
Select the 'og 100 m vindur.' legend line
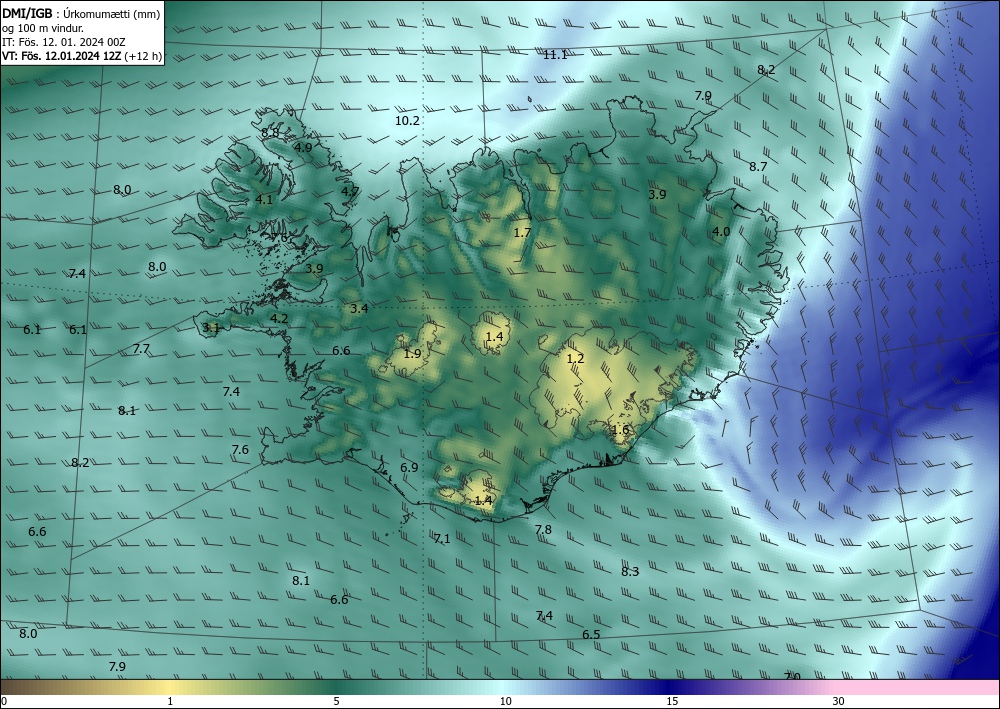(43, 28)
